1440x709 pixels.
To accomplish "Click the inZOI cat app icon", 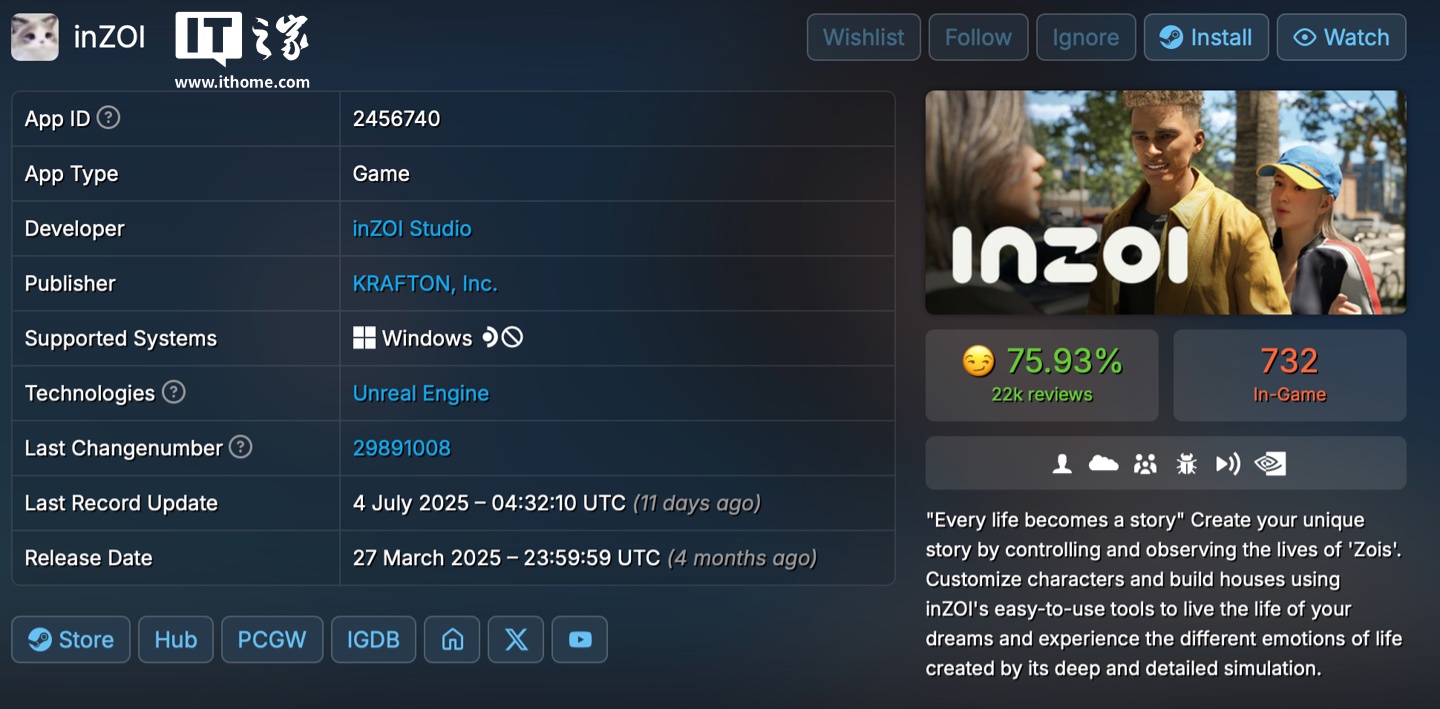I will point(35,37).
